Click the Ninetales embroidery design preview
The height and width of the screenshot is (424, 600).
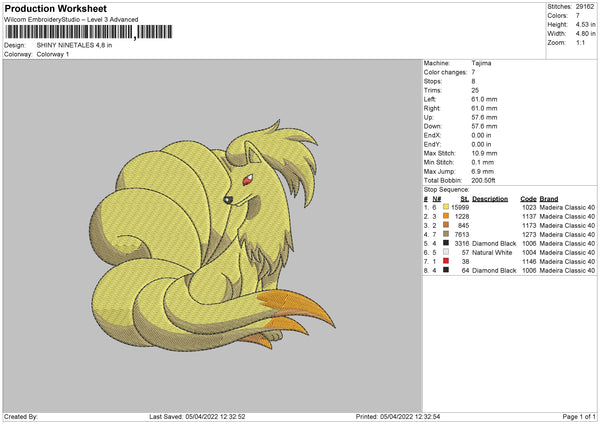click(x=212, y=235)
